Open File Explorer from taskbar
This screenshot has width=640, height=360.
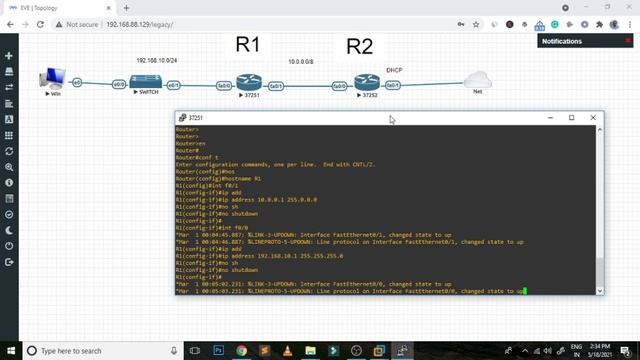point(310,351)
